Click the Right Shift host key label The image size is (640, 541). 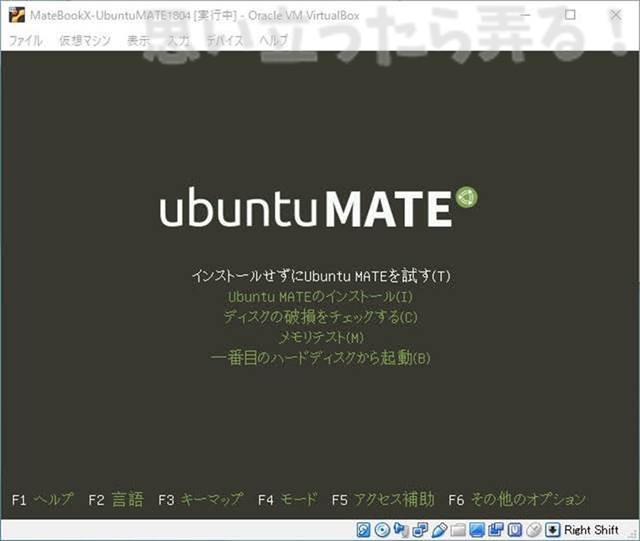point(591,530)
